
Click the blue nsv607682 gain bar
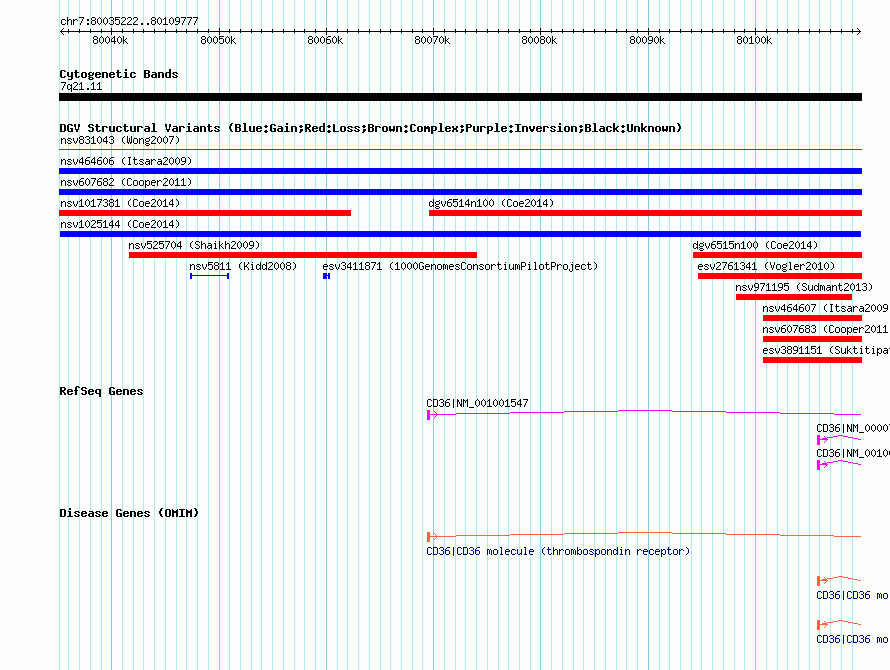click(x=460, y=192)
